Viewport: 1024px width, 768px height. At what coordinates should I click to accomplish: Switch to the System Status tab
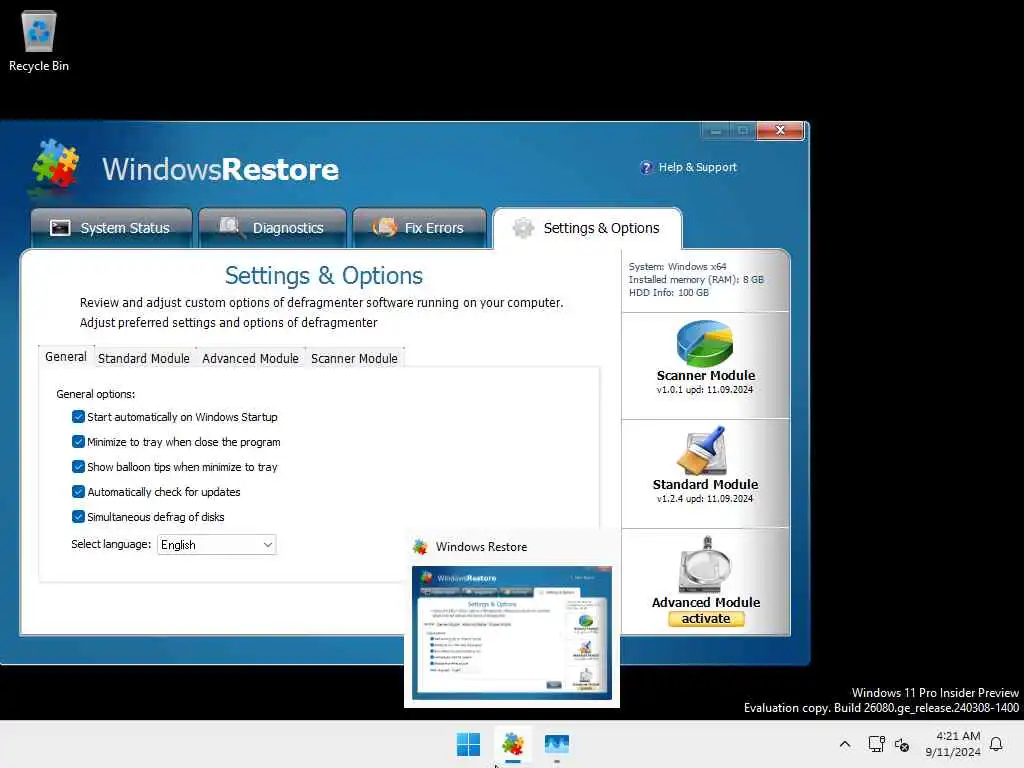click(112, 228)
